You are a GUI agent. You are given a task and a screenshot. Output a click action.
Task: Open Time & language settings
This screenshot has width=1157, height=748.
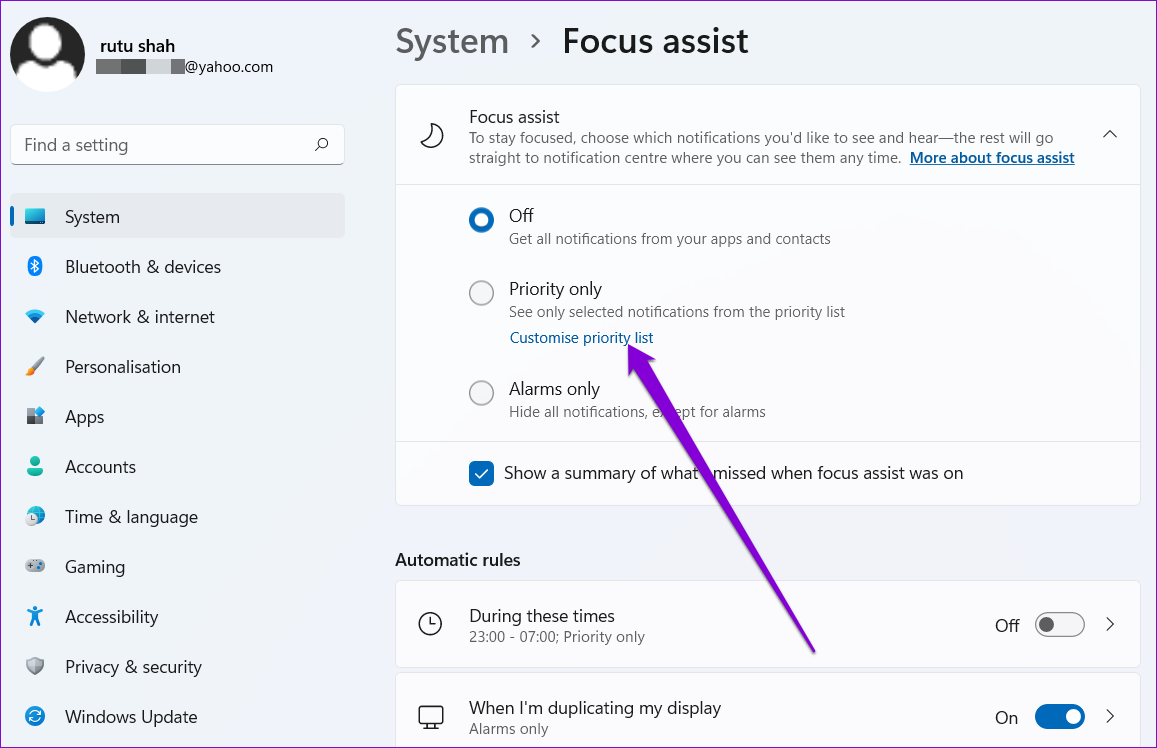coord(177,516)
